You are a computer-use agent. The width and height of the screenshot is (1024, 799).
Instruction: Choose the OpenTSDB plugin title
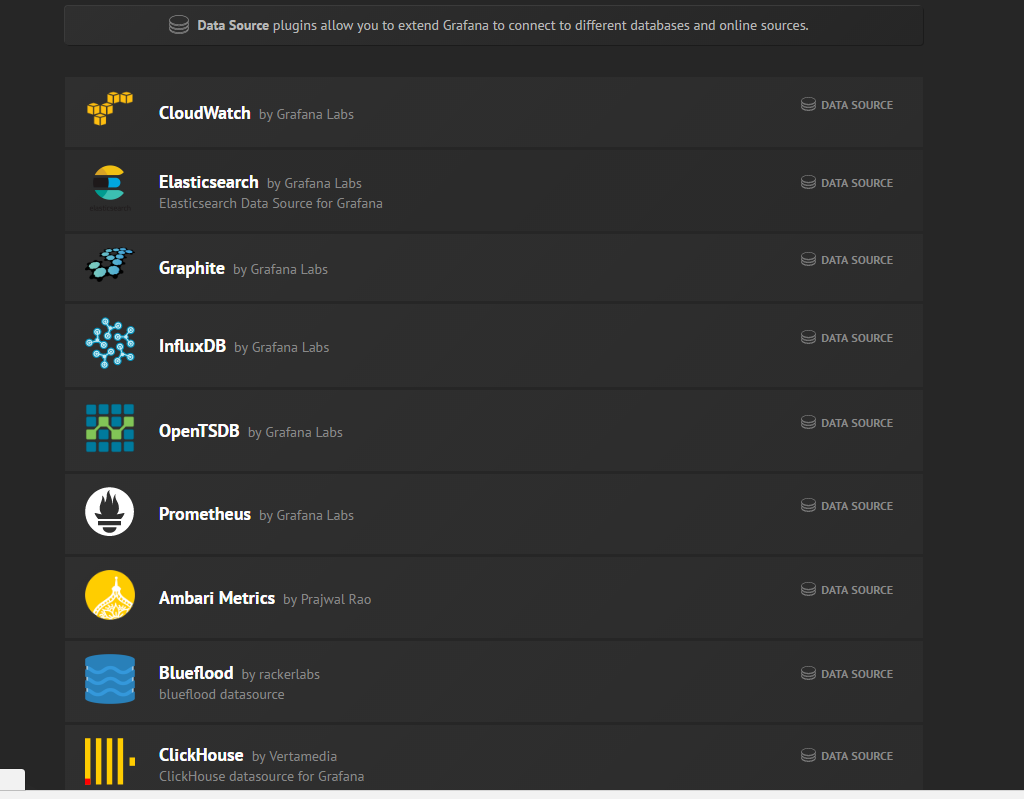point(199,431)
